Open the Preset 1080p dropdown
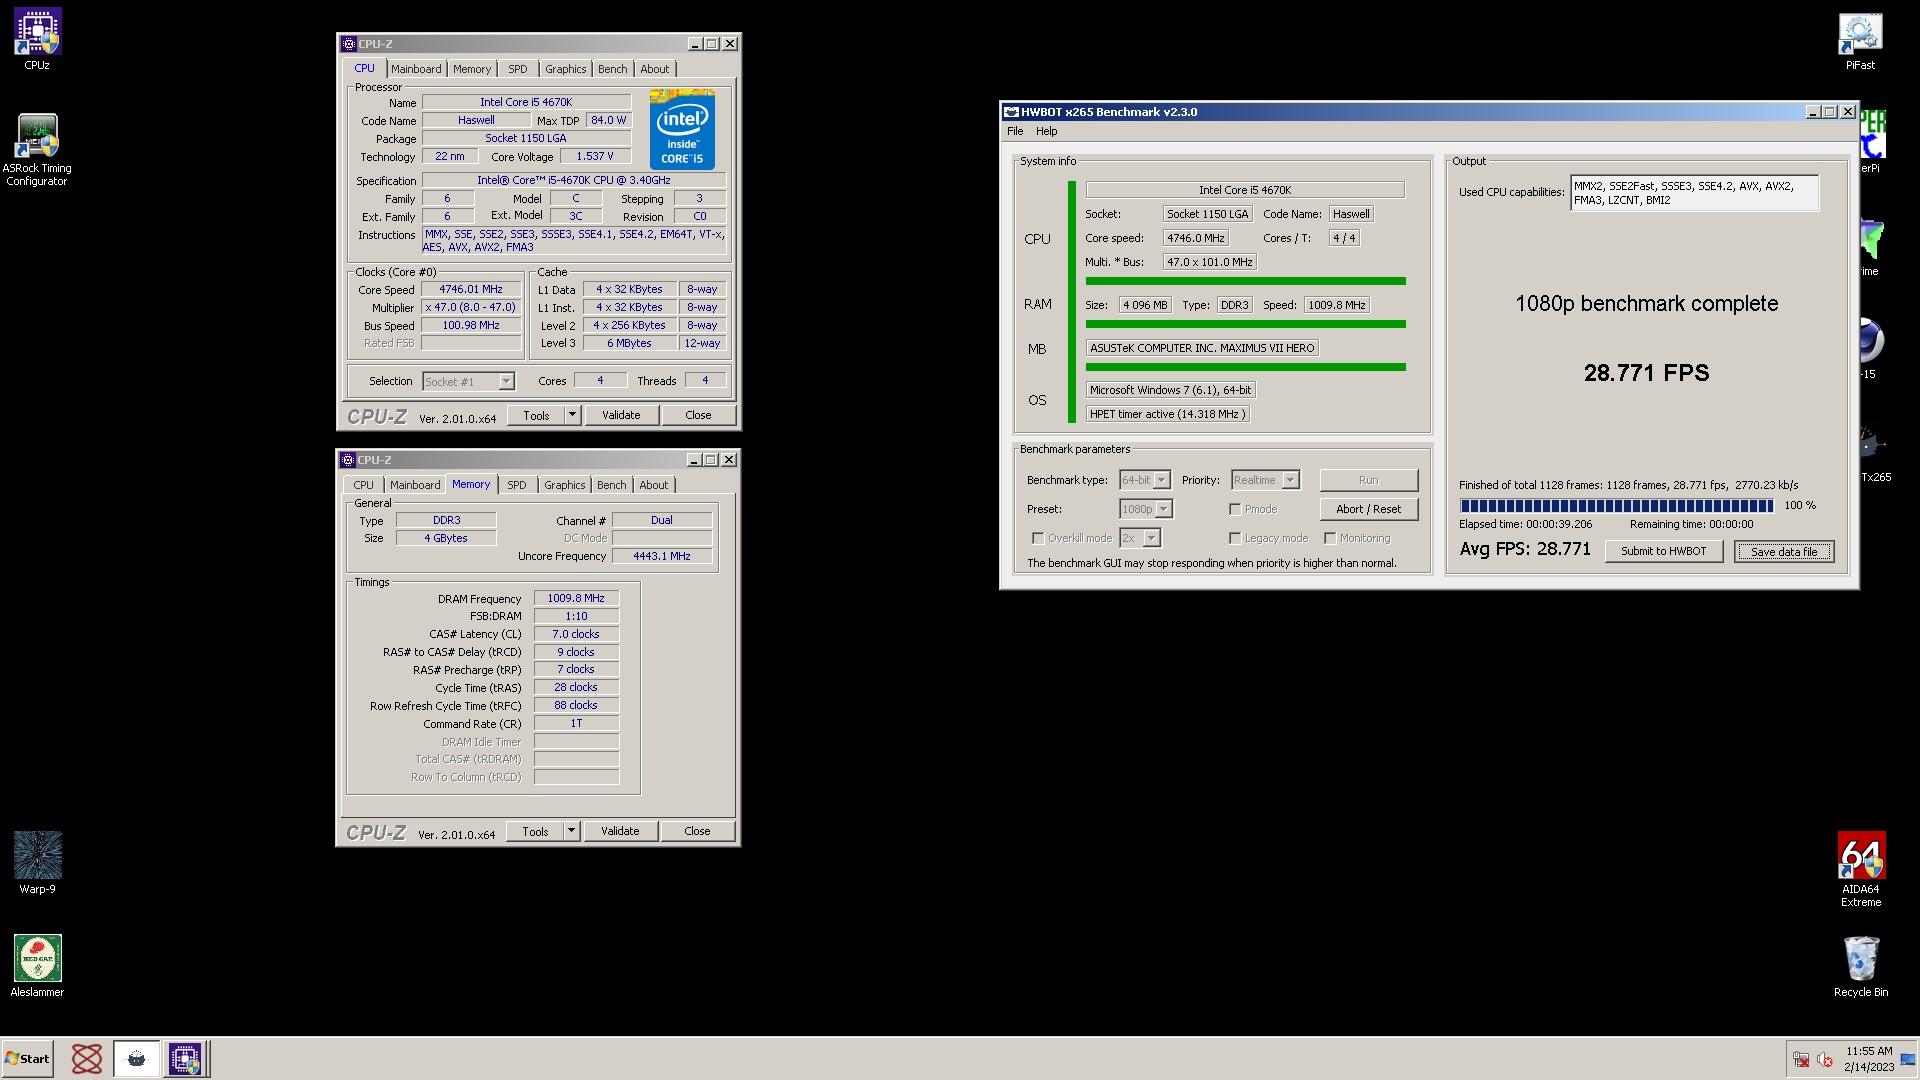The height and width of the screenshot is (1080, 1920). [1164, 509]
